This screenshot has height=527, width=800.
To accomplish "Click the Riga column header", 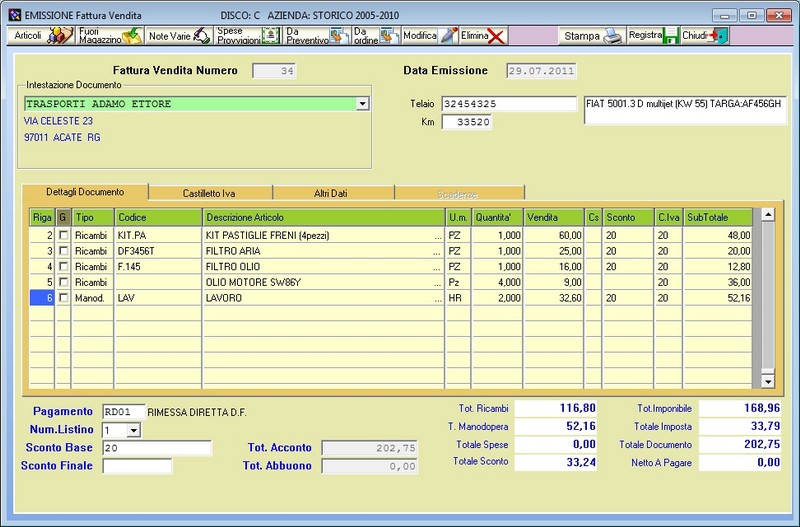I will [x=42, y=217].
